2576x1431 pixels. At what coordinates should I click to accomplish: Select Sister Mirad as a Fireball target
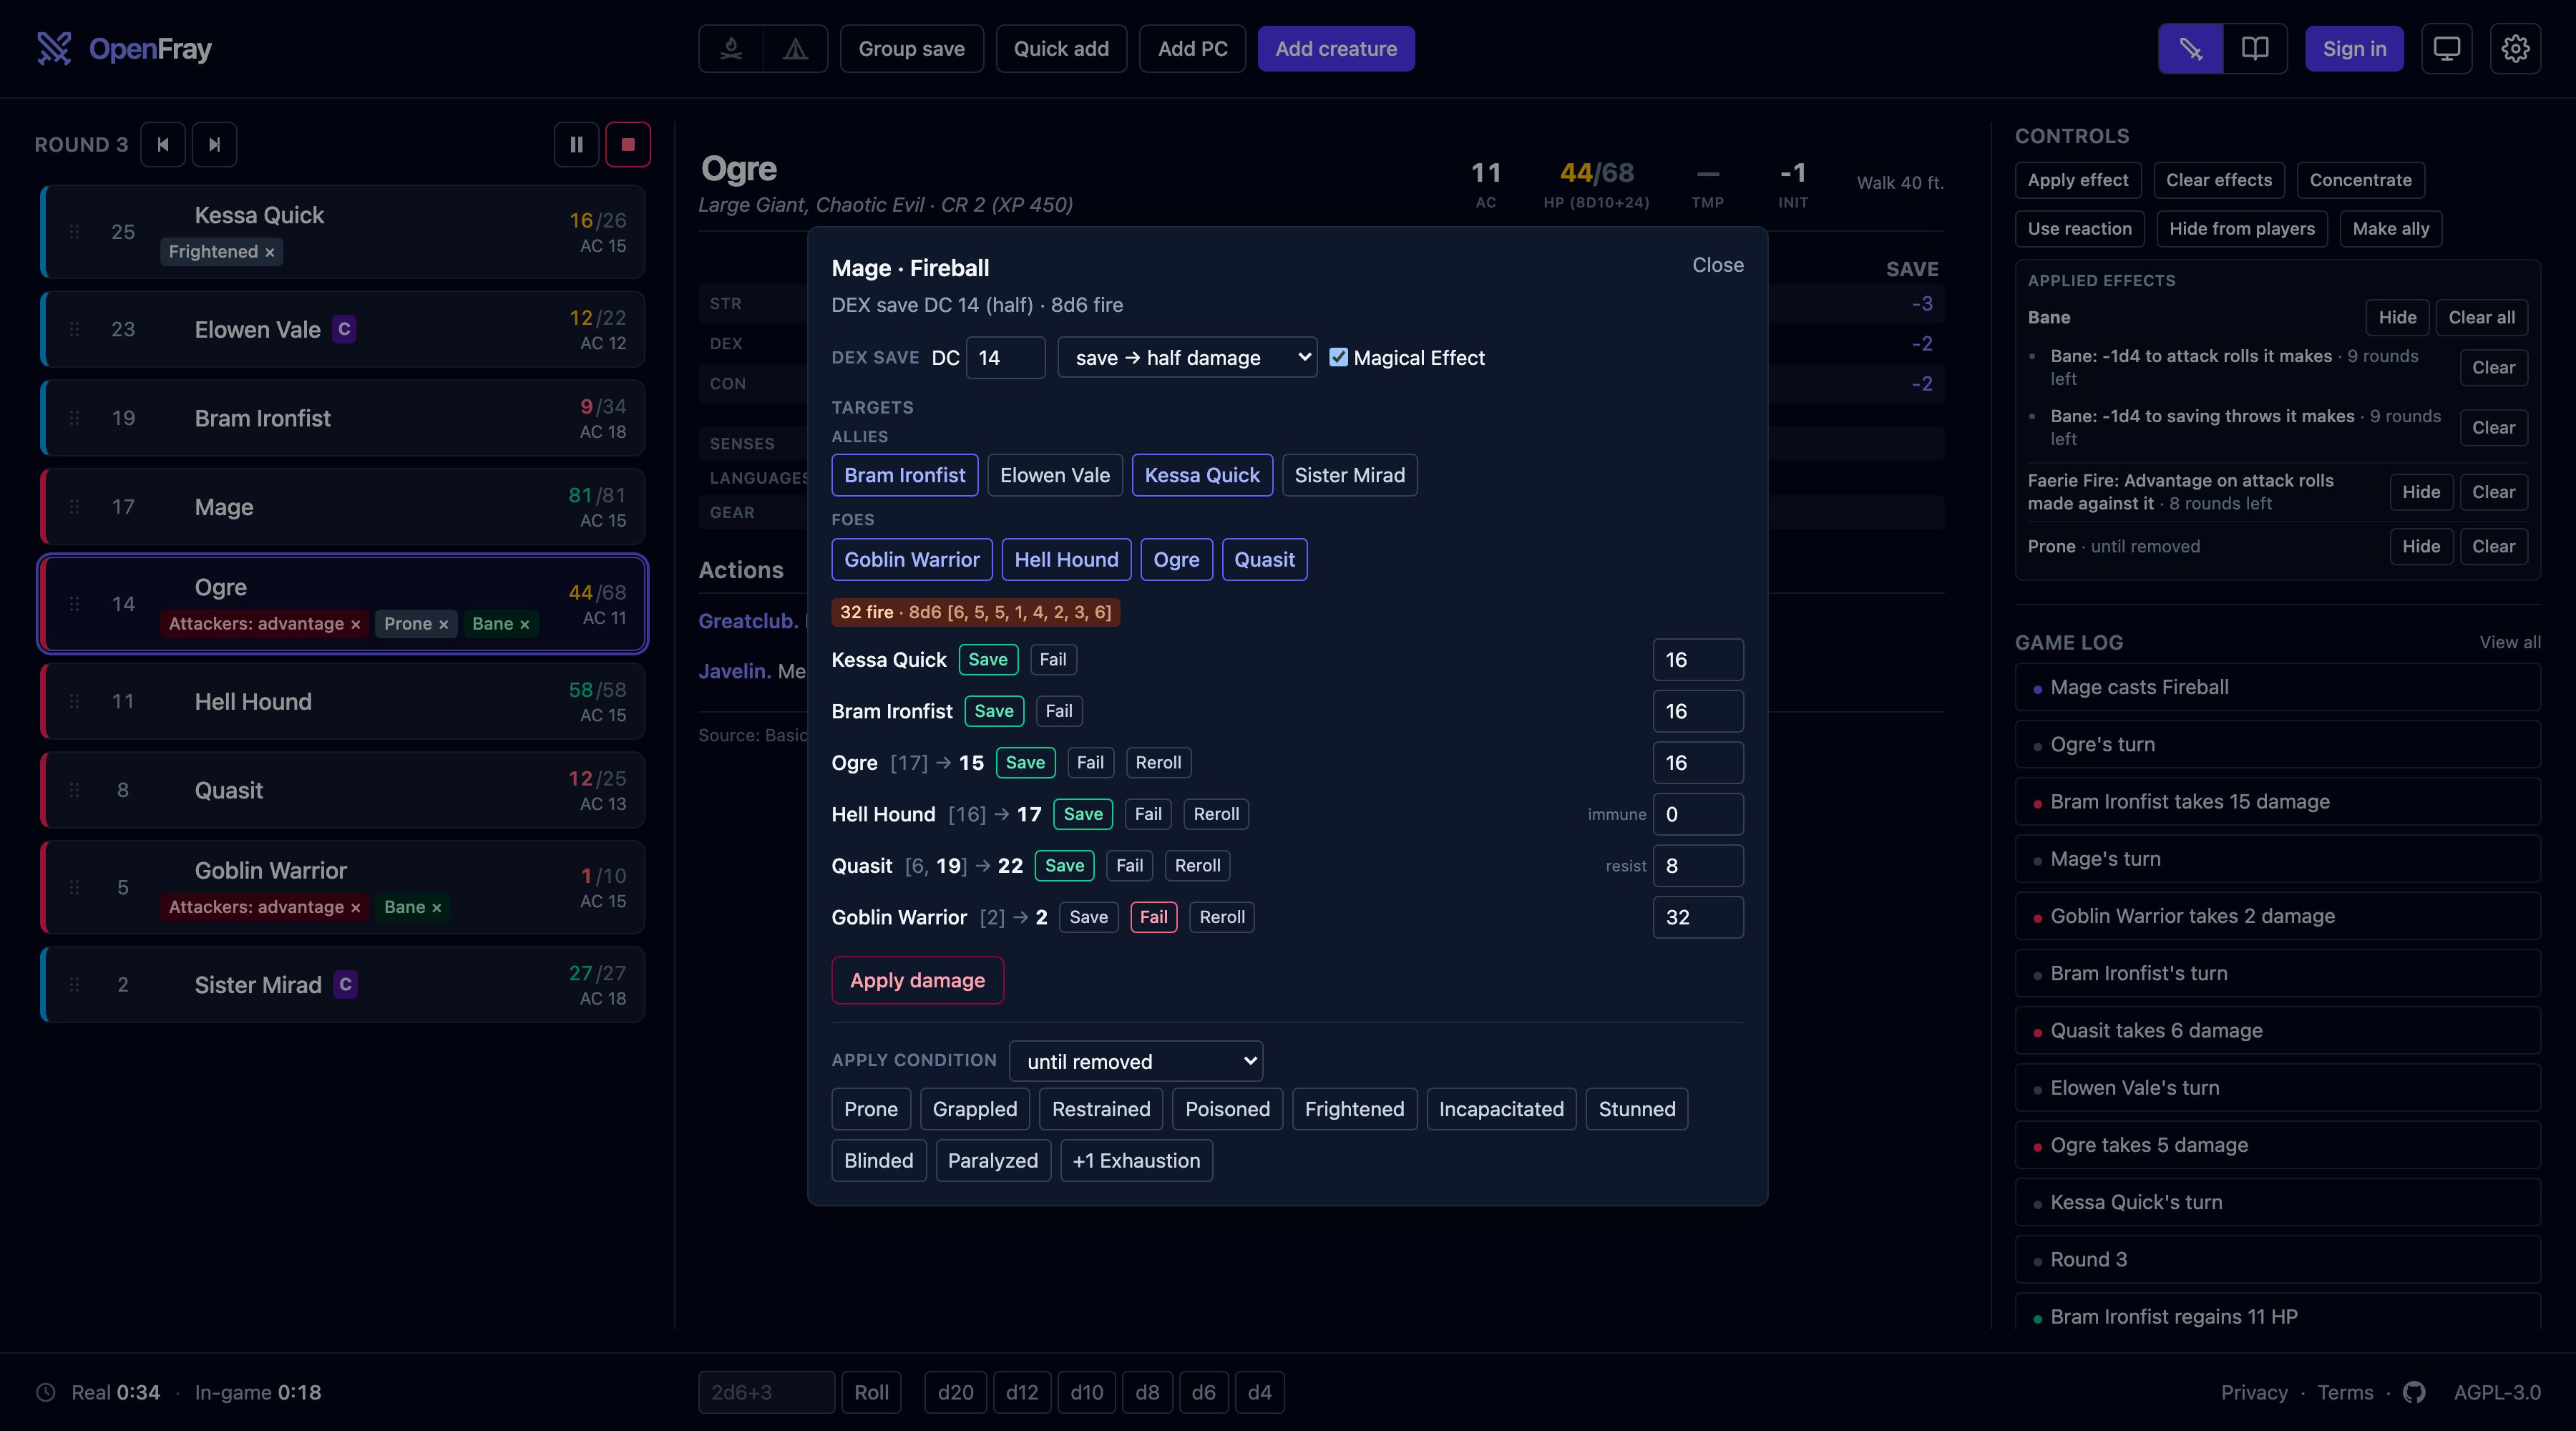[1349, 475]
